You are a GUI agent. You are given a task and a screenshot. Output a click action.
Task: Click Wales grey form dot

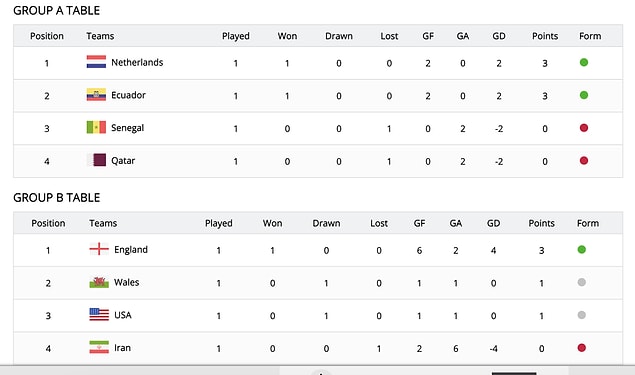(582, 282)
